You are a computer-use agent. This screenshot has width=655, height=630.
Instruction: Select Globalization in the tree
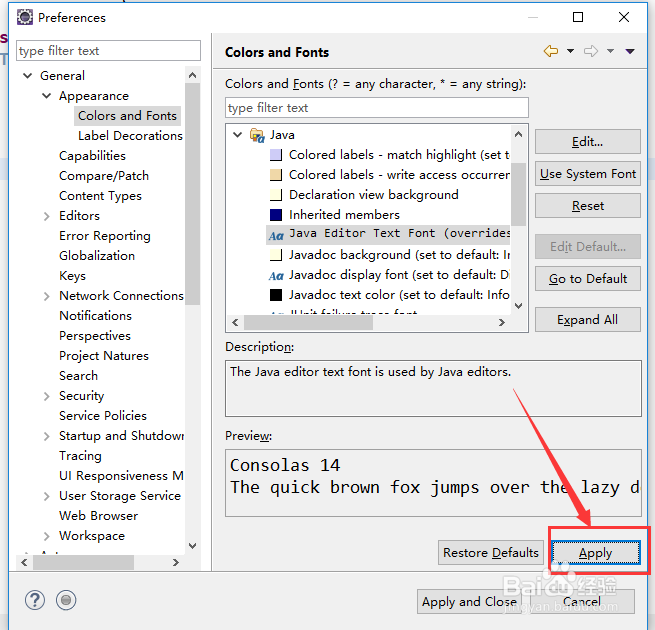[97, 256]
